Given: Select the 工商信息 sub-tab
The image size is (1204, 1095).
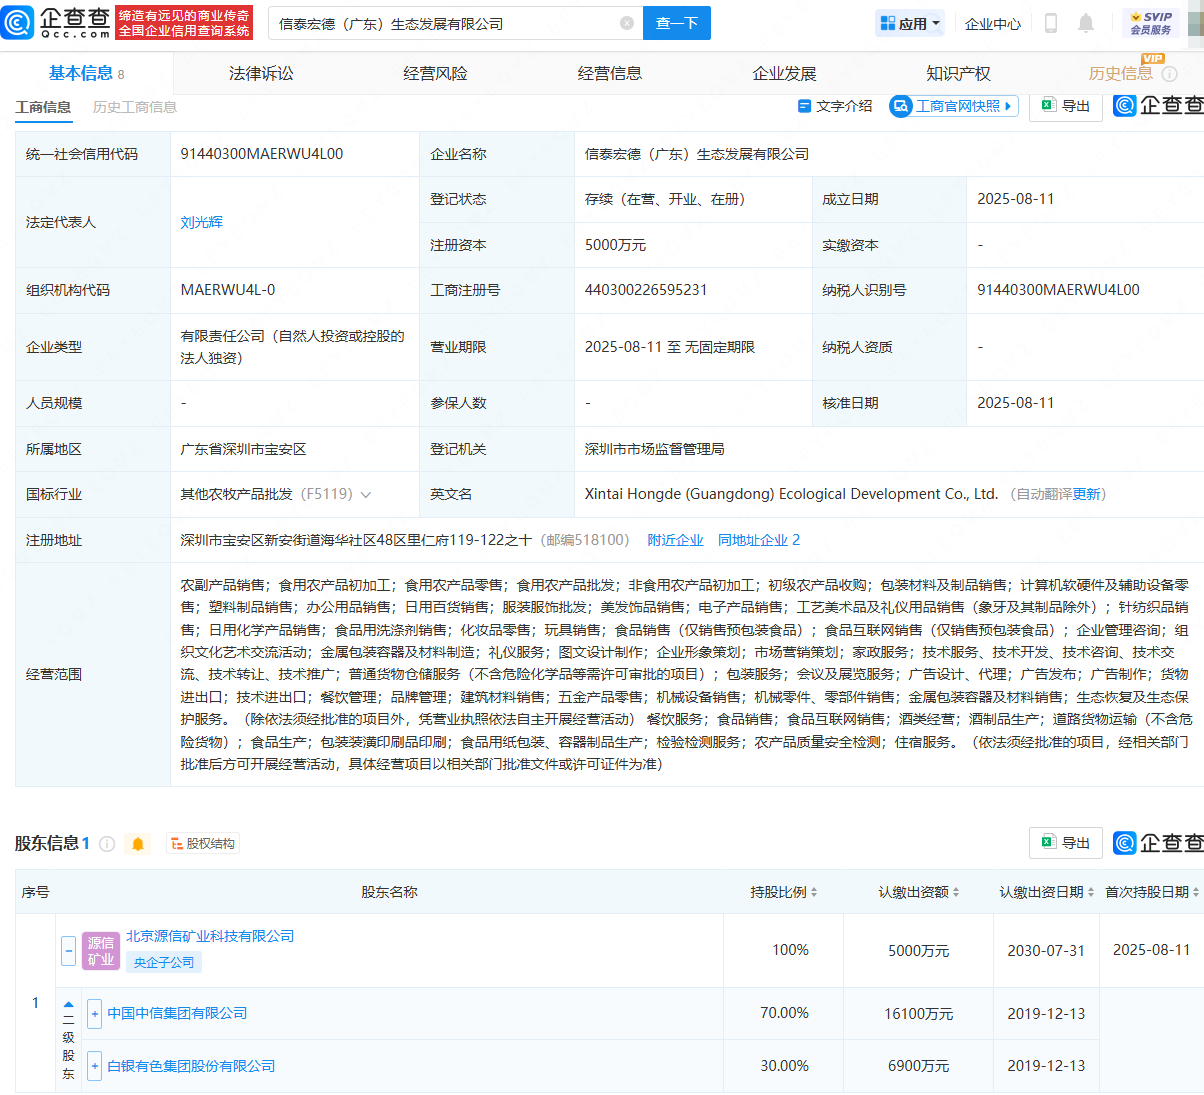Looking at the screenshot, I should [x=43, y=107].
